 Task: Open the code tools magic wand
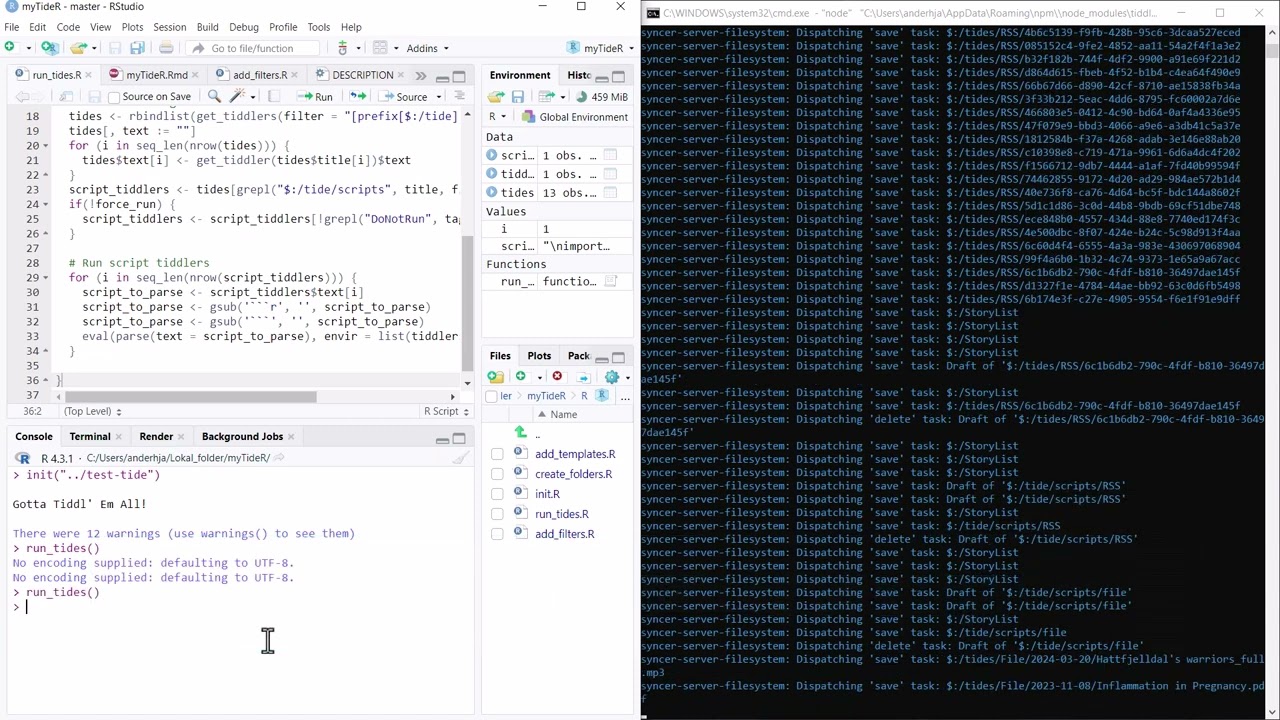(x=238, y=97)
